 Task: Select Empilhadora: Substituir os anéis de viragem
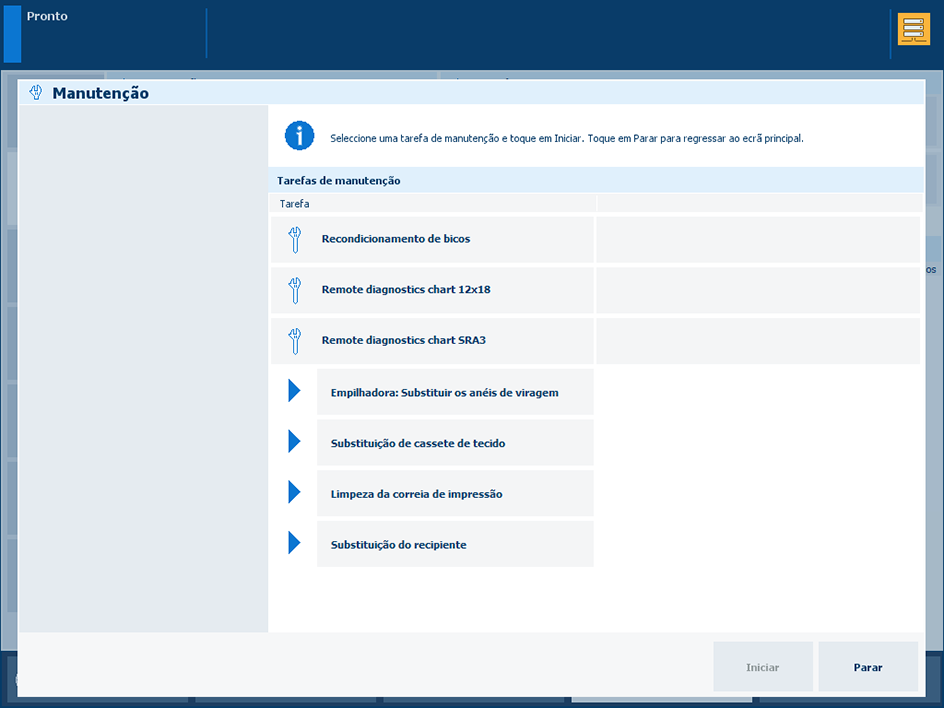[455, 392]
